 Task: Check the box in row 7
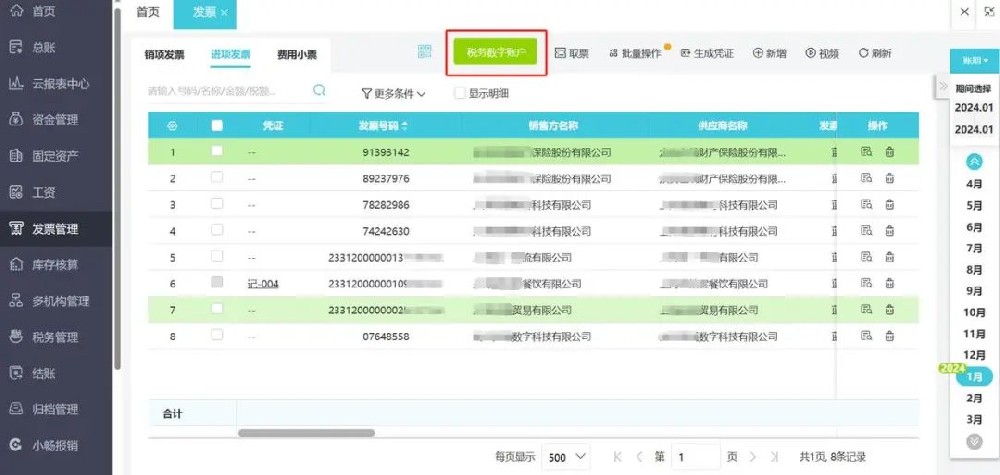click(217, 308)
